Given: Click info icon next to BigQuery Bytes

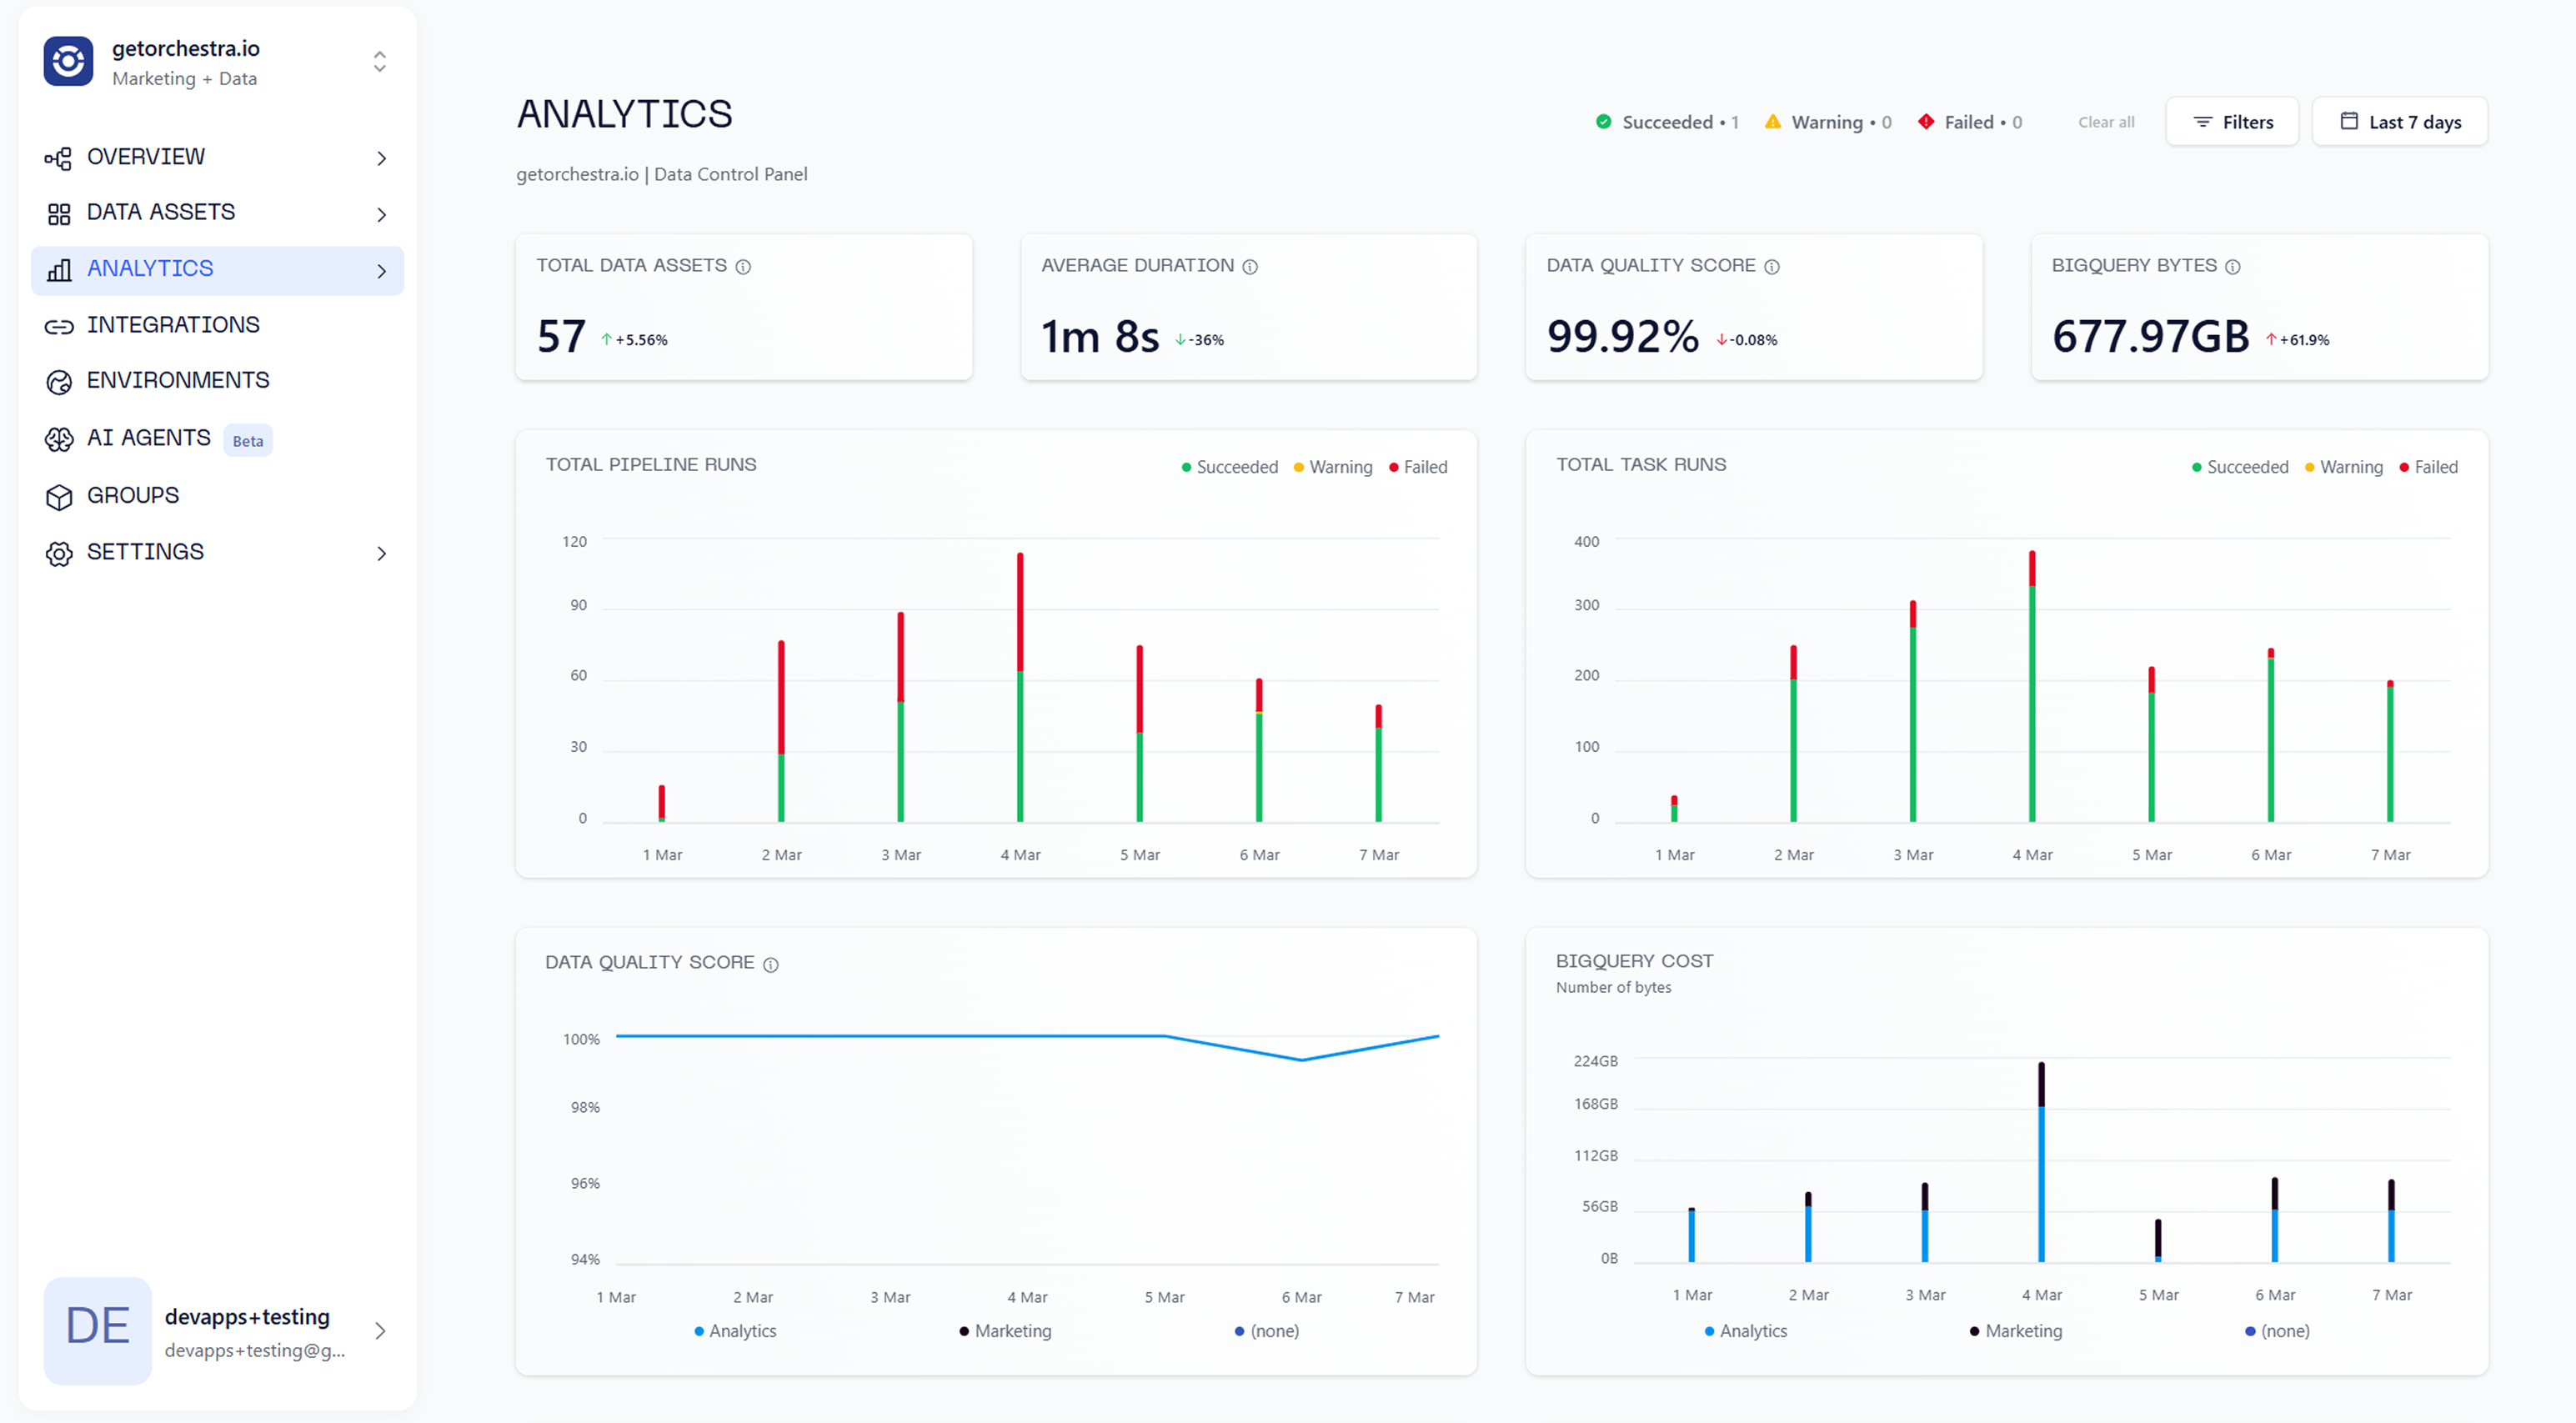Looking at the screenshot, I should pos(2232,266).
